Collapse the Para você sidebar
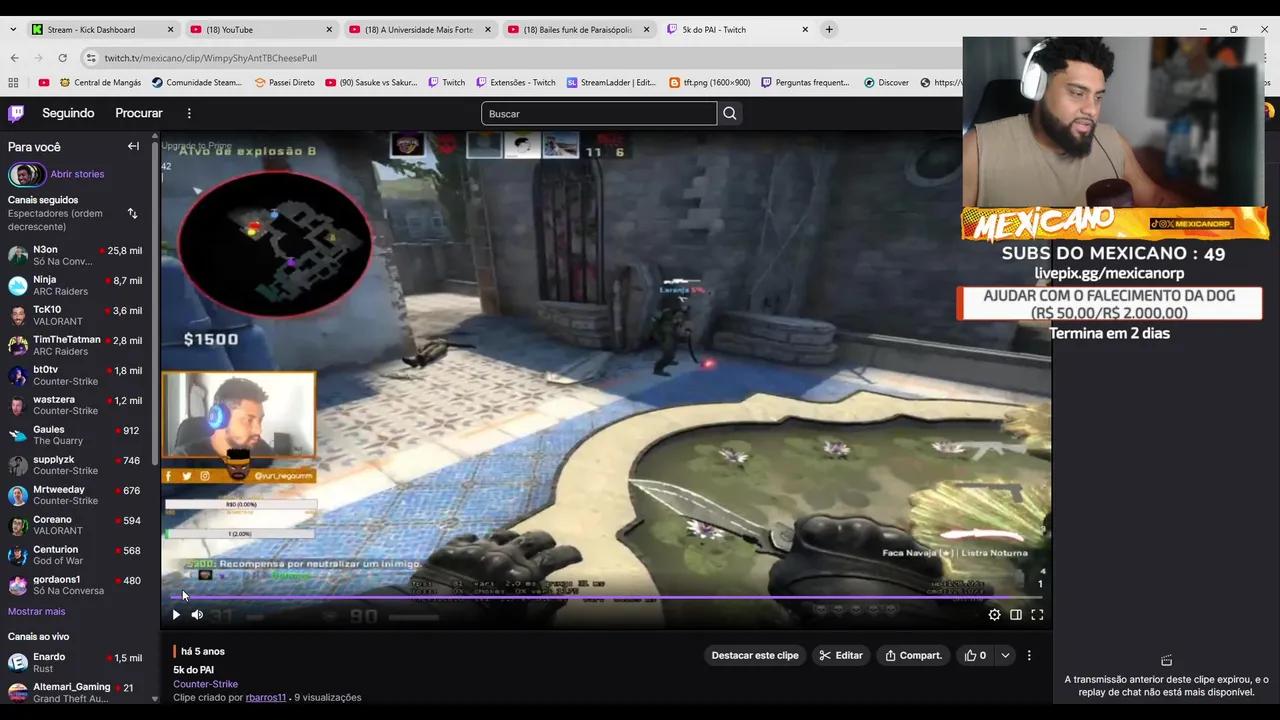The image size is (1280, 720). 133,146
